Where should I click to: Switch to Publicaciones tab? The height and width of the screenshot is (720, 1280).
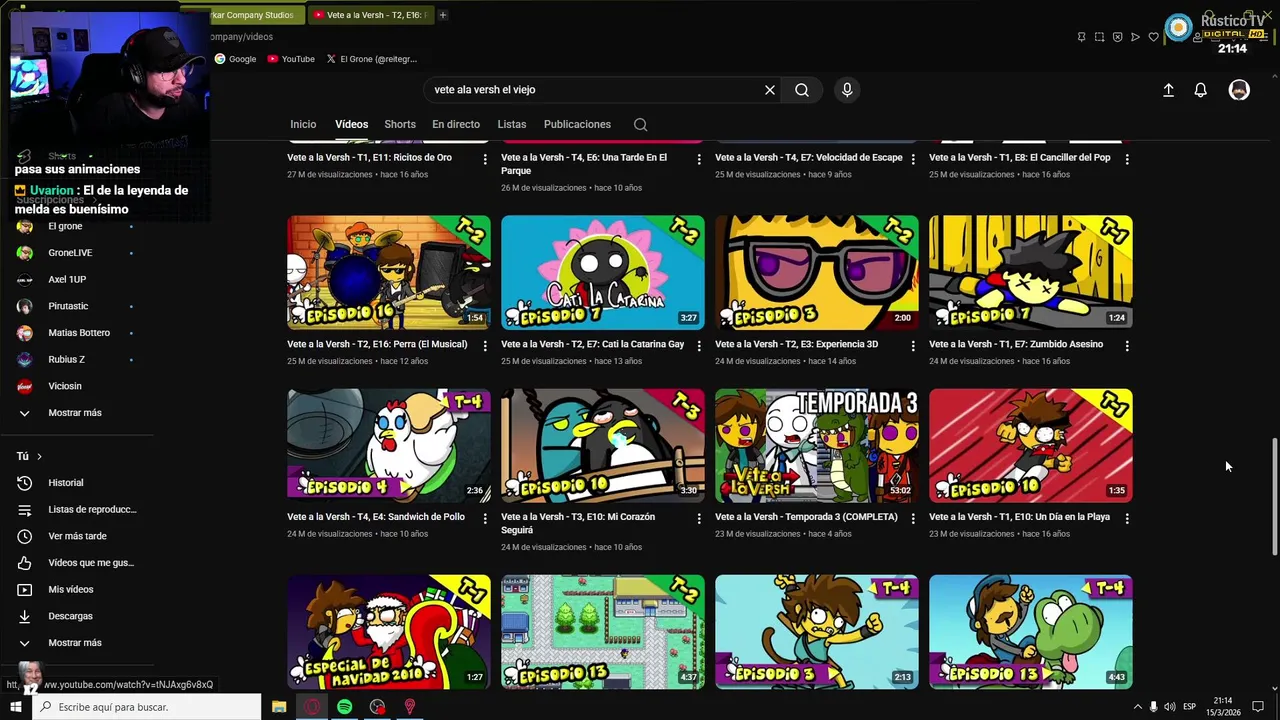pyautogui.click(x=577, y=125)
